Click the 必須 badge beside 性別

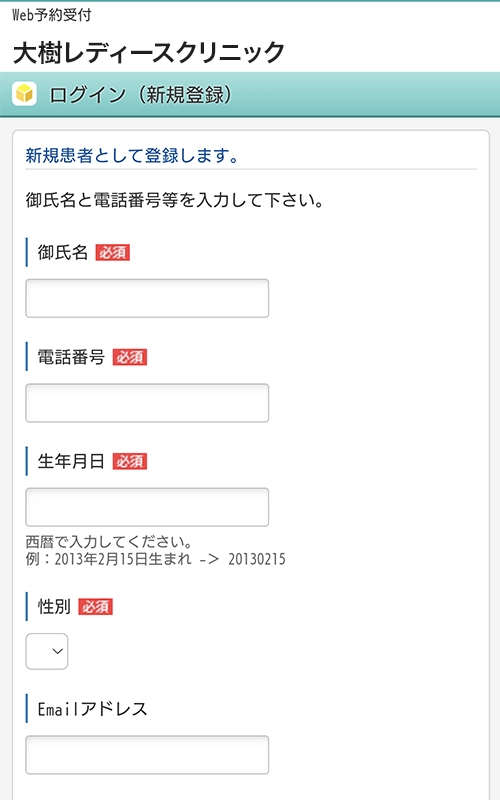click(x=95, y=607)
